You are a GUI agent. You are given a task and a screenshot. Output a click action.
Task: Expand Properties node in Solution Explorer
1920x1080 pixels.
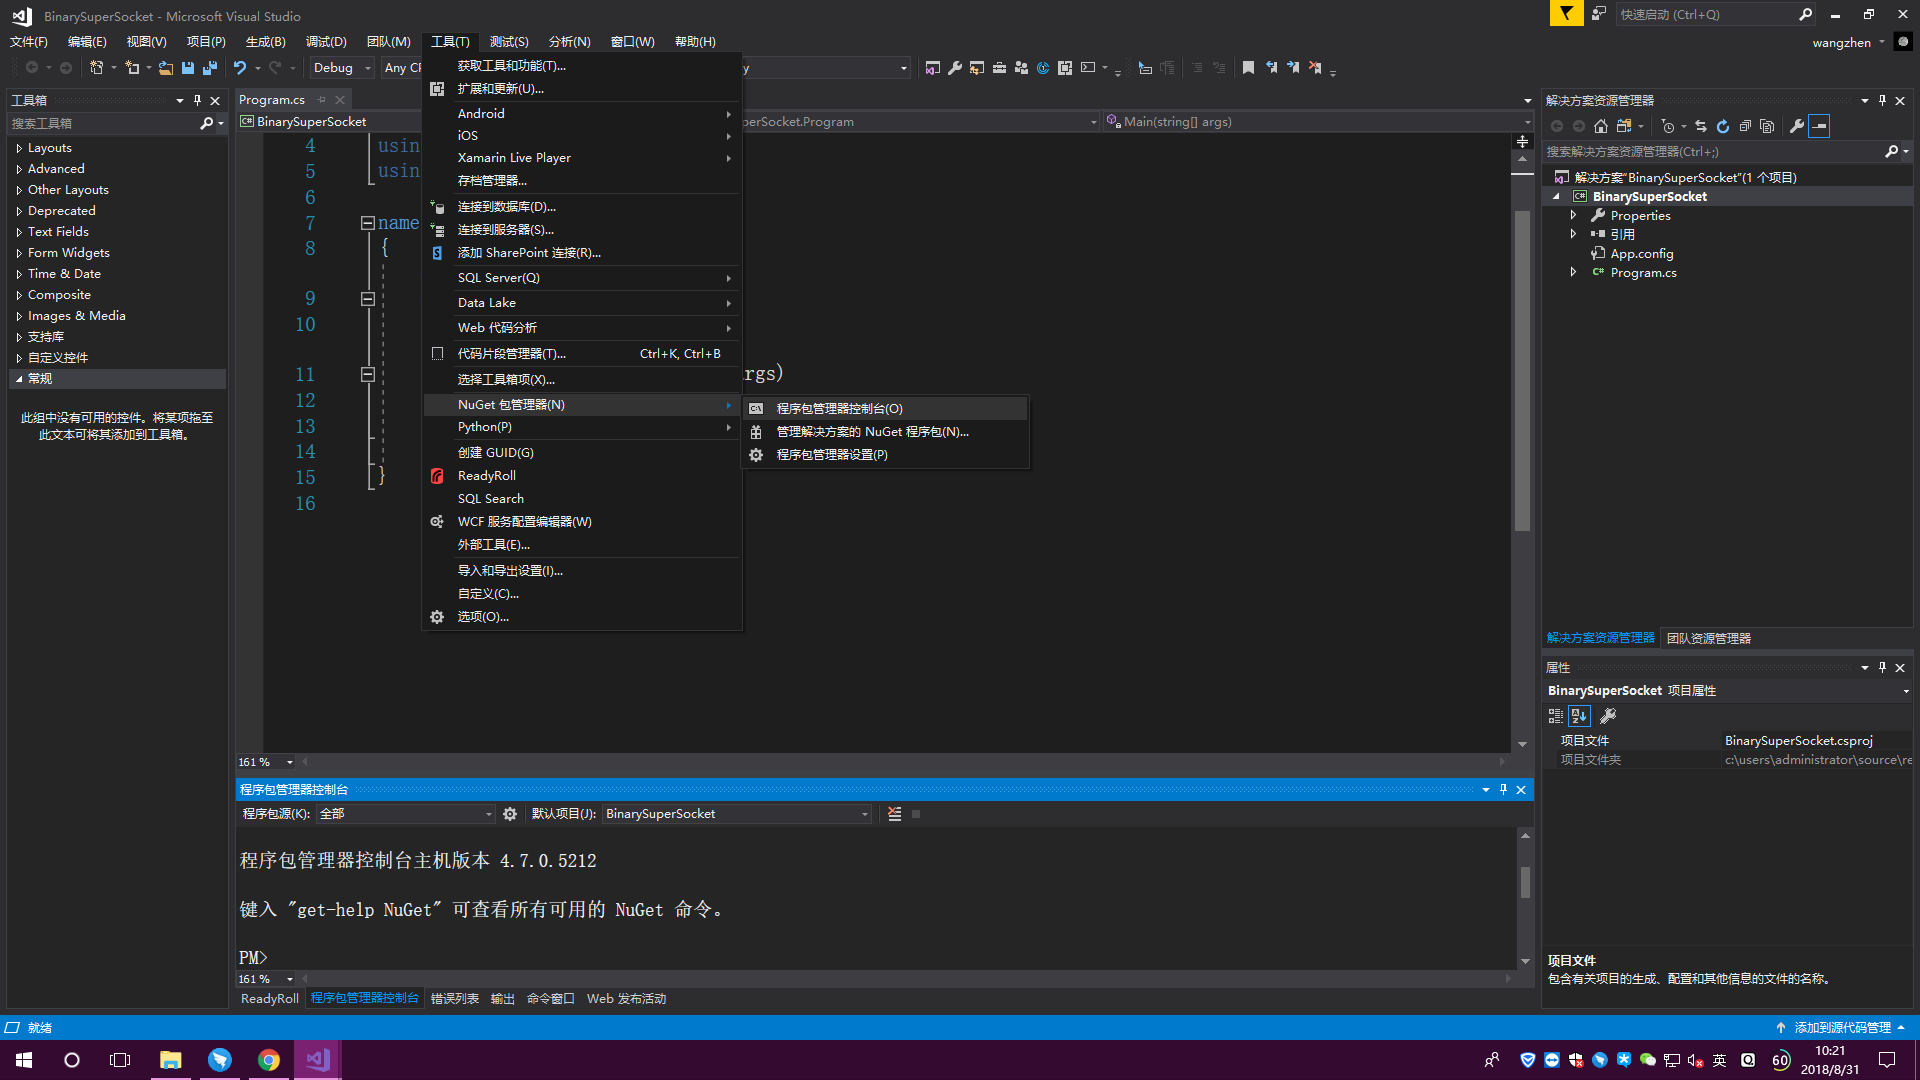click(x=1573, y=216)
